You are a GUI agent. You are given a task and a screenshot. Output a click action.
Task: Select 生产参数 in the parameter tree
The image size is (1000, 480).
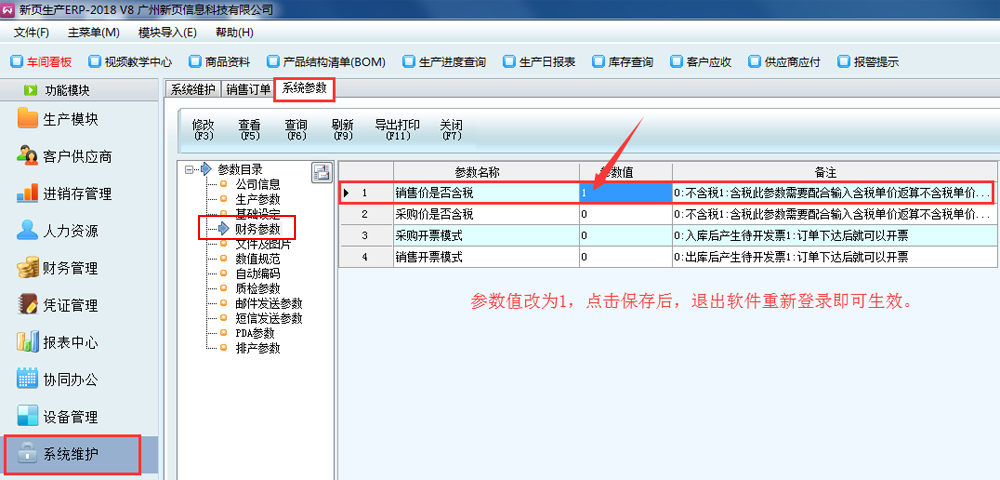(x=257, y=199)
